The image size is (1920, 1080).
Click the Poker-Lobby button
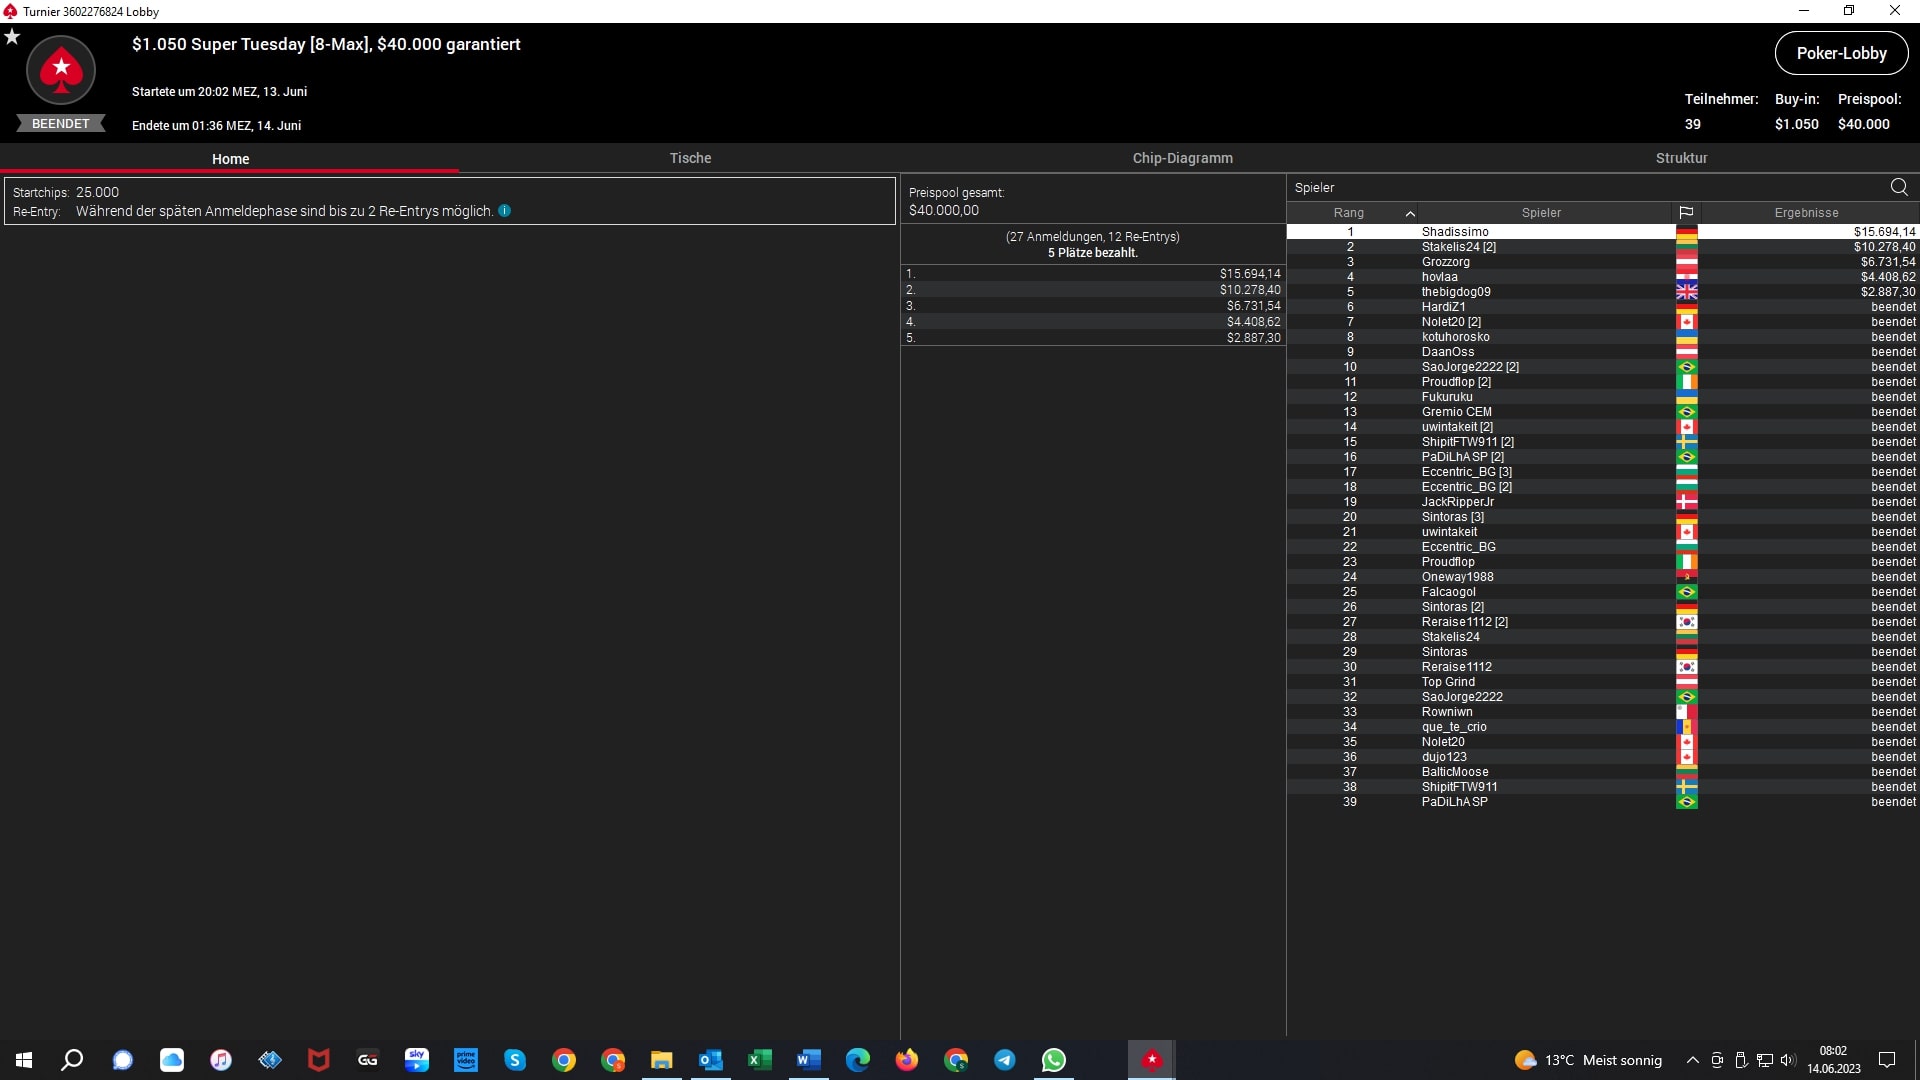[x=1841, y=54]
